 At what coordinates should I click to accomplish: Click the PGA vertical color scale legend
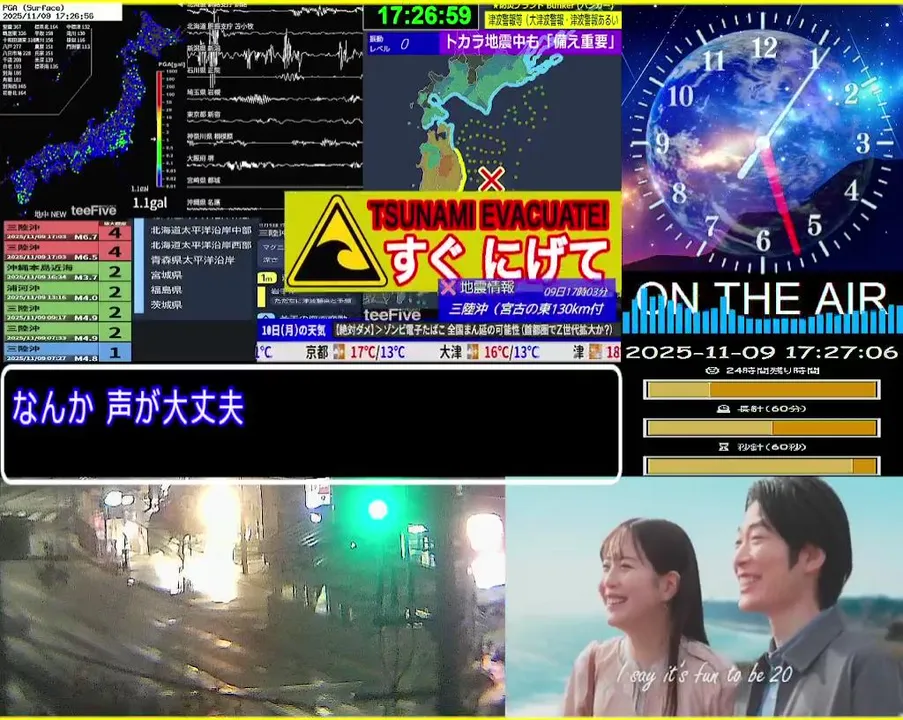(160, 129)
